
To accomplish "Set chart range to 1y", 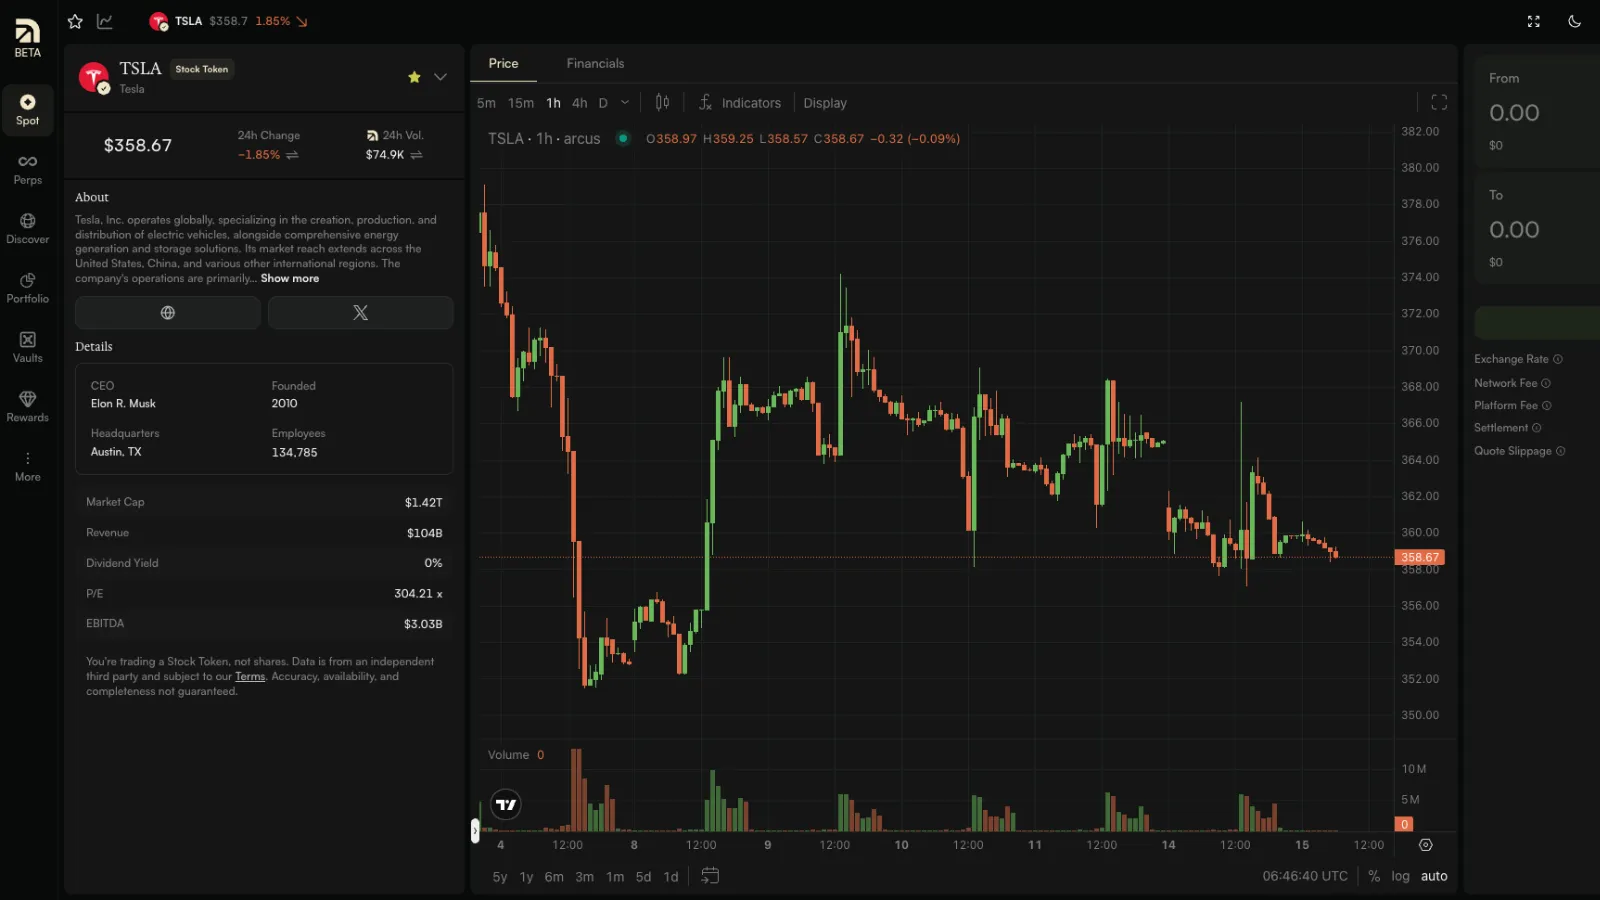I will coord(526,877).
